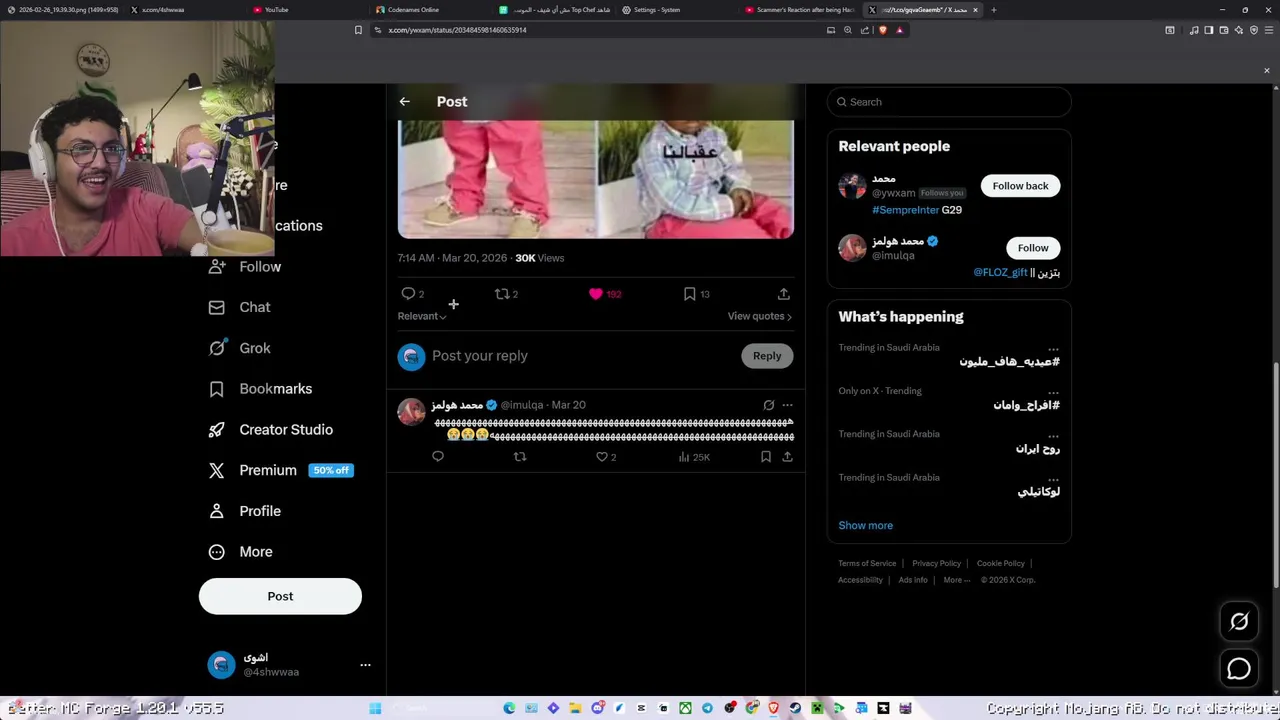Image resolution: width=1280 pixels, height=720 pixels.
Task: Open Windows Start button on taskbar
Action: point(374,708)
